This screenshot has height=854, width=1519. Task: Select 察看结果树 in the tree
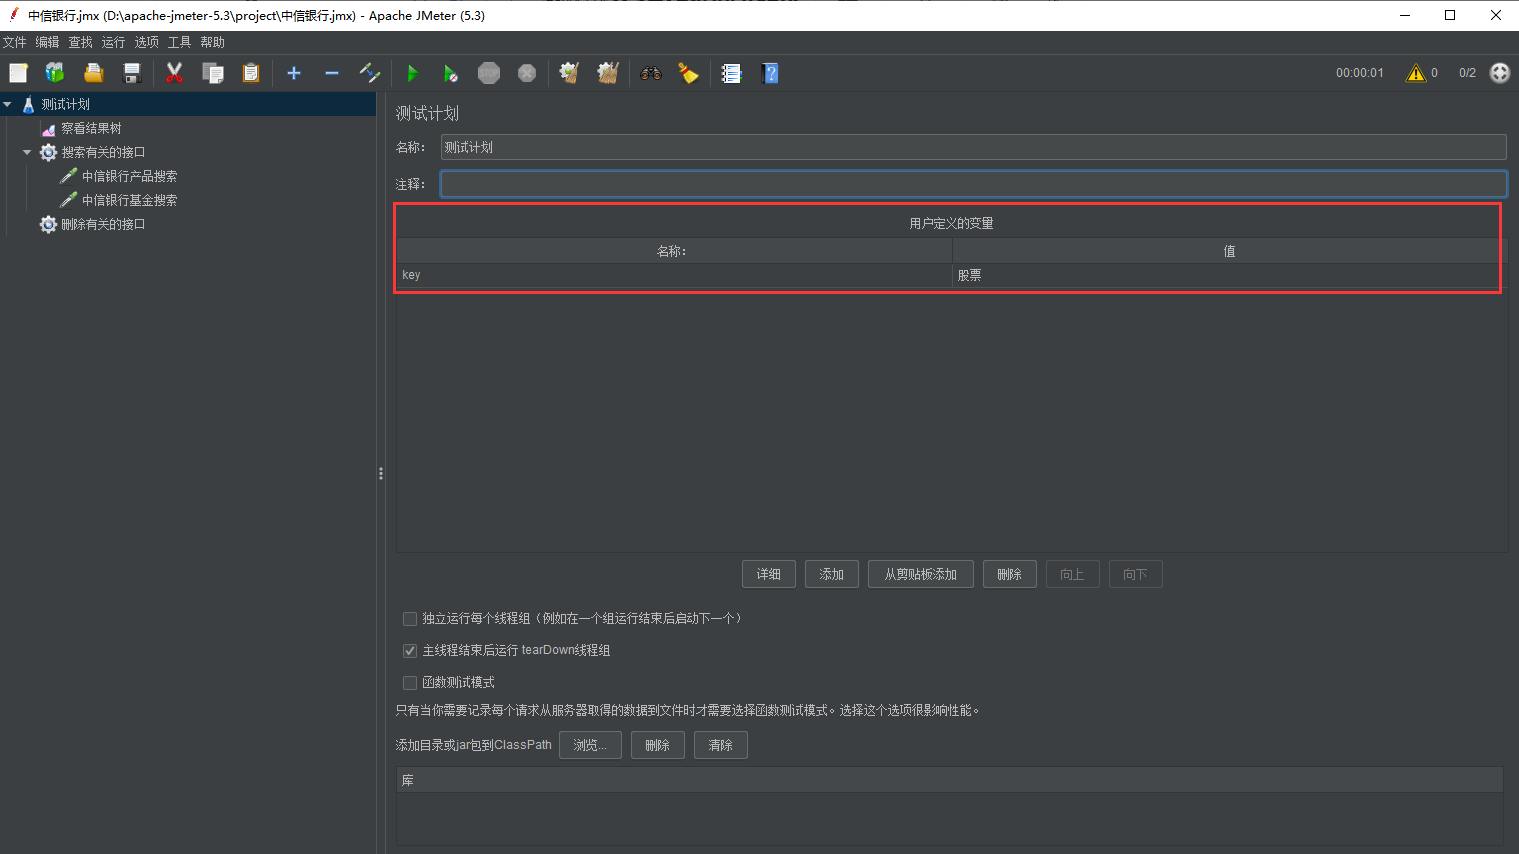pyautogui.click(x=91, y=128)
